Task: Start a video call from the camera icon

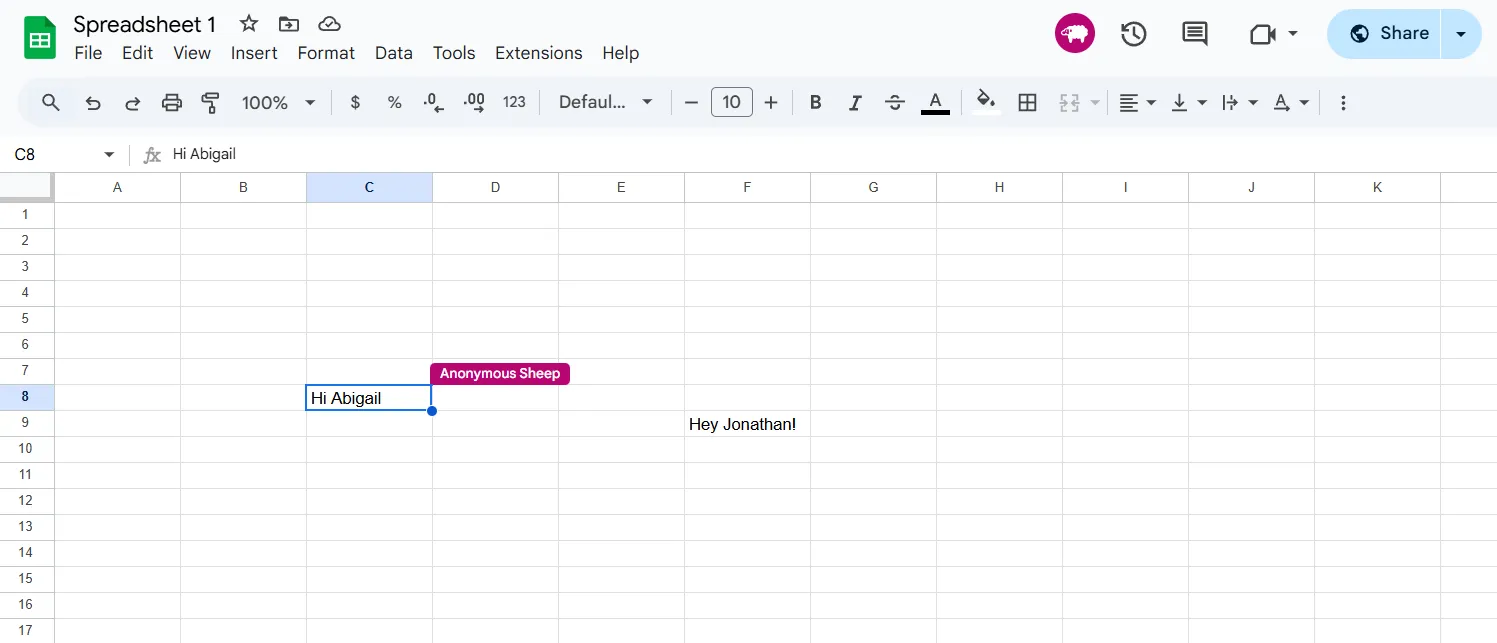Action: [x=1264, y=33]
